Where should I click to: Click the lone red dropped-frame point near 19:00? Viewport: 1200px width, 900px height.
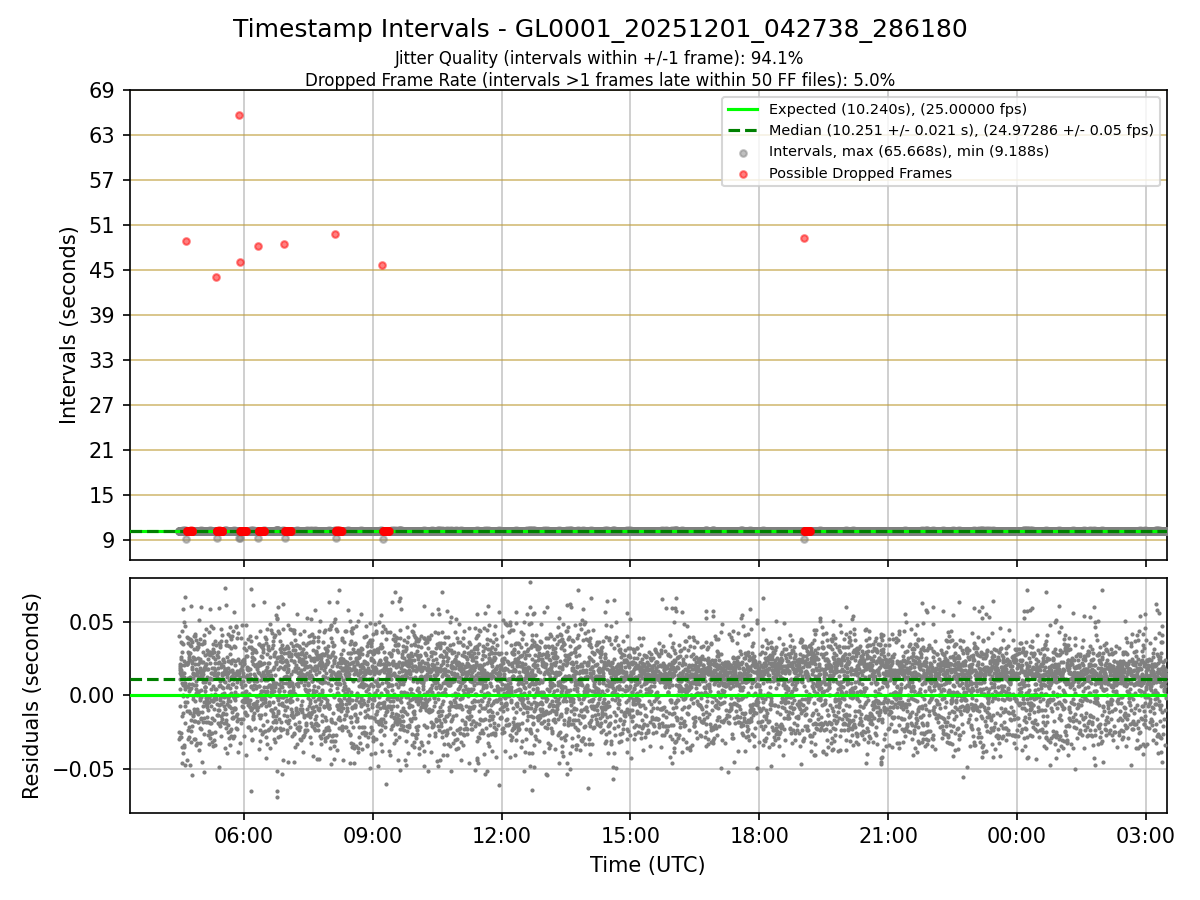804,238
